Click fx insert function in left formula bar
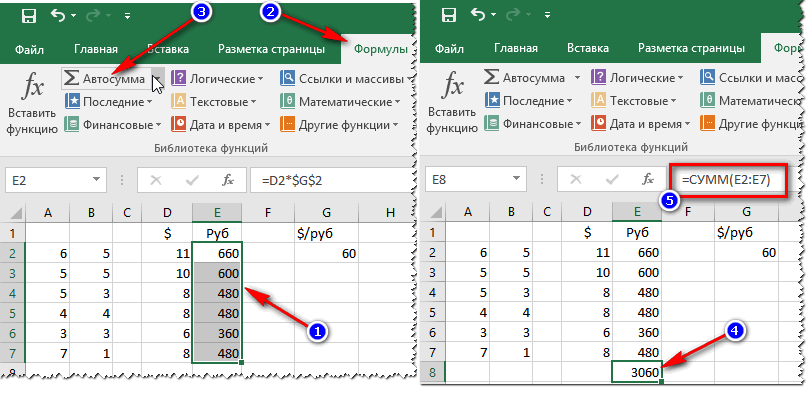811x393 pixels. coord(228,180)
